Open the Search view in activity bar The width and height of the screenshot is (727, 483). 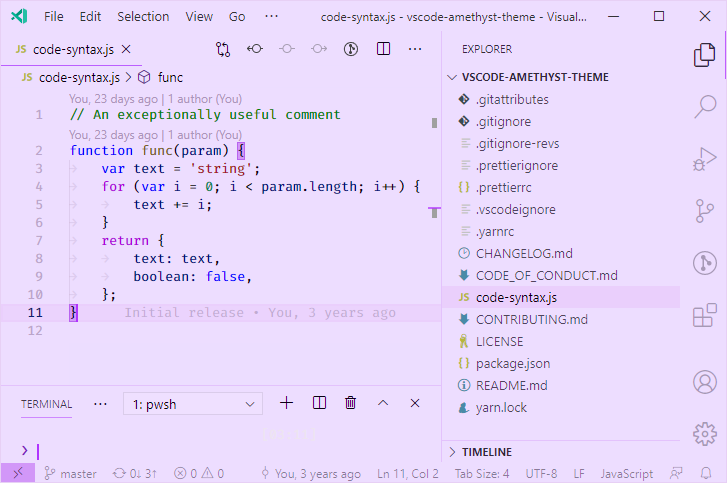705,107
